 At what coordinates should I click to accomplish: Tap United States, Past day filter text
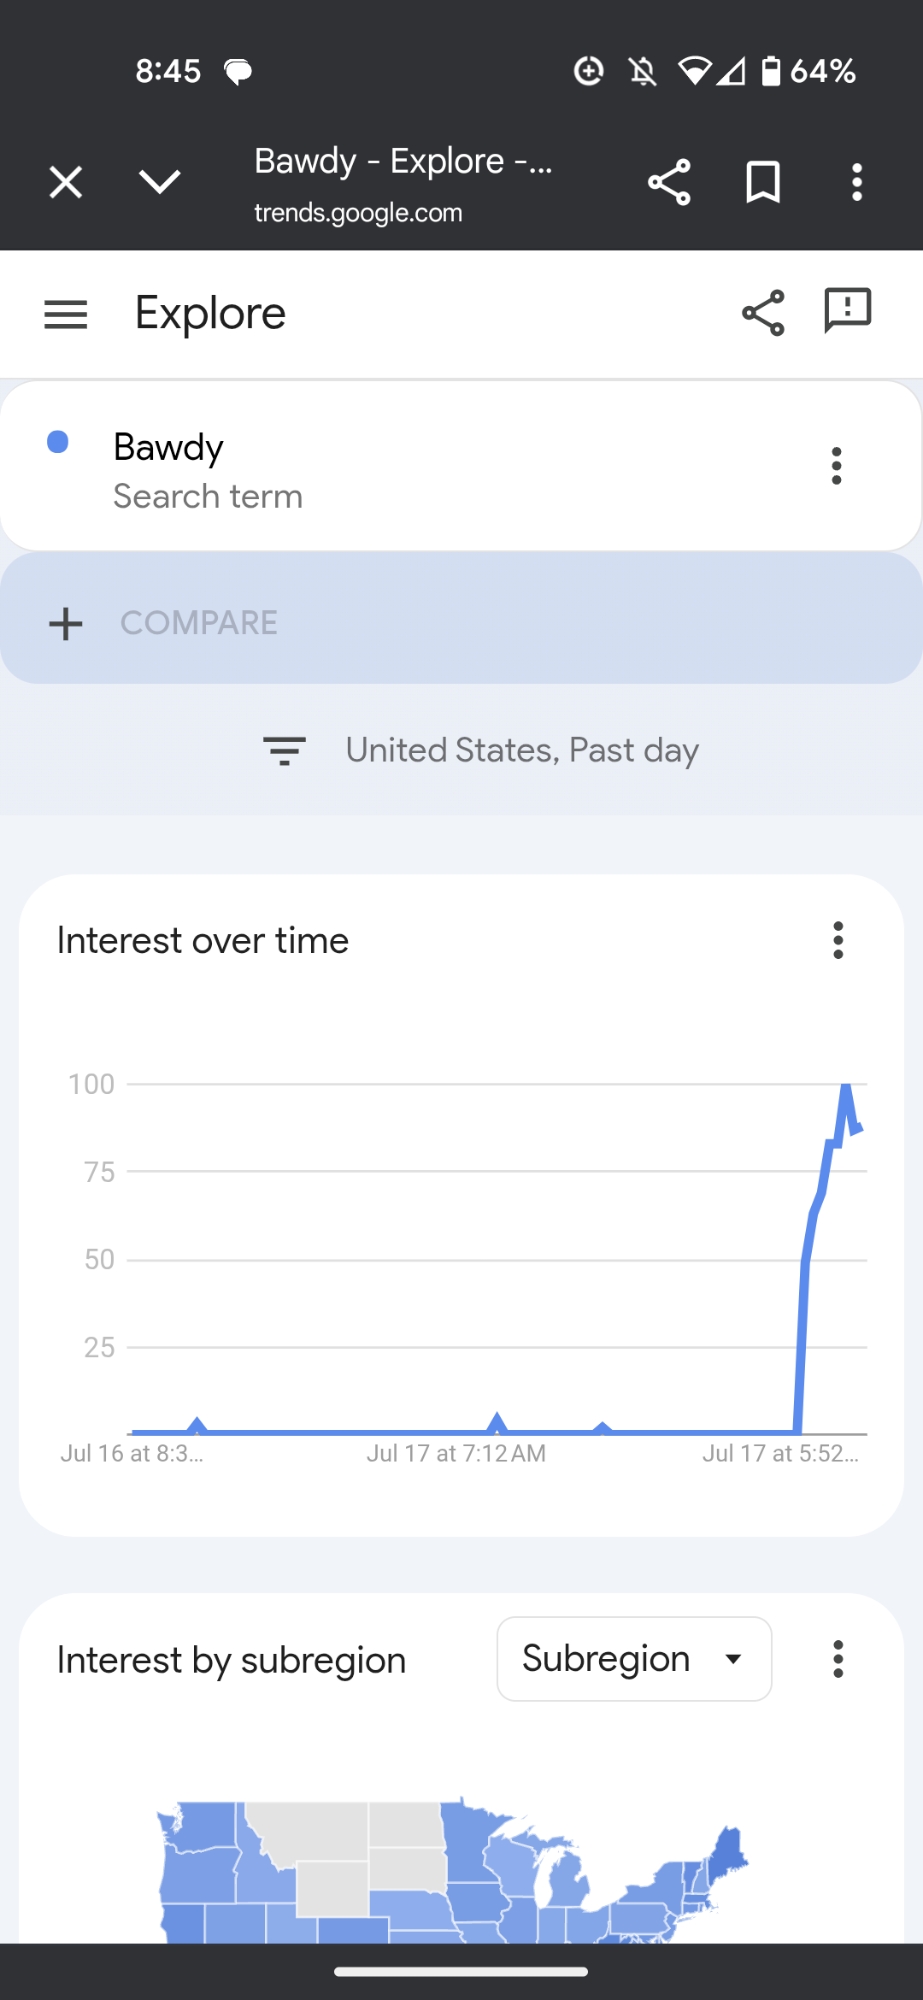(522, 751)
